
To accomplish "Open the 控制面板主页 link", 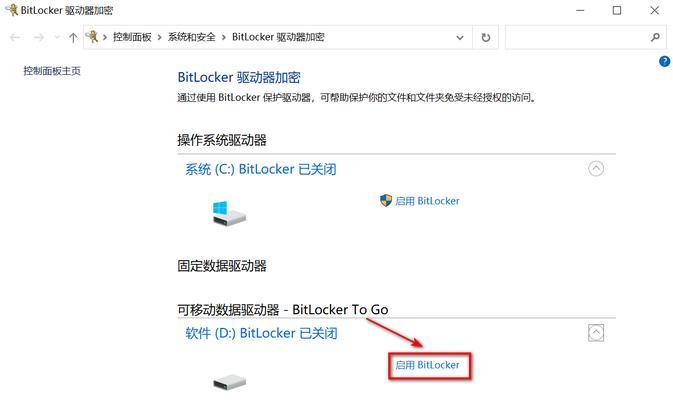I will 52,71.
